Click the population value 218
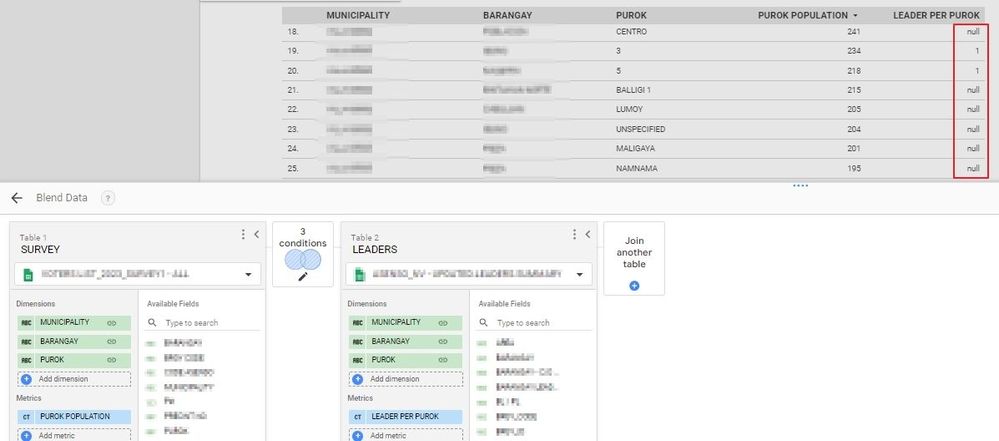 click(854, 71)
